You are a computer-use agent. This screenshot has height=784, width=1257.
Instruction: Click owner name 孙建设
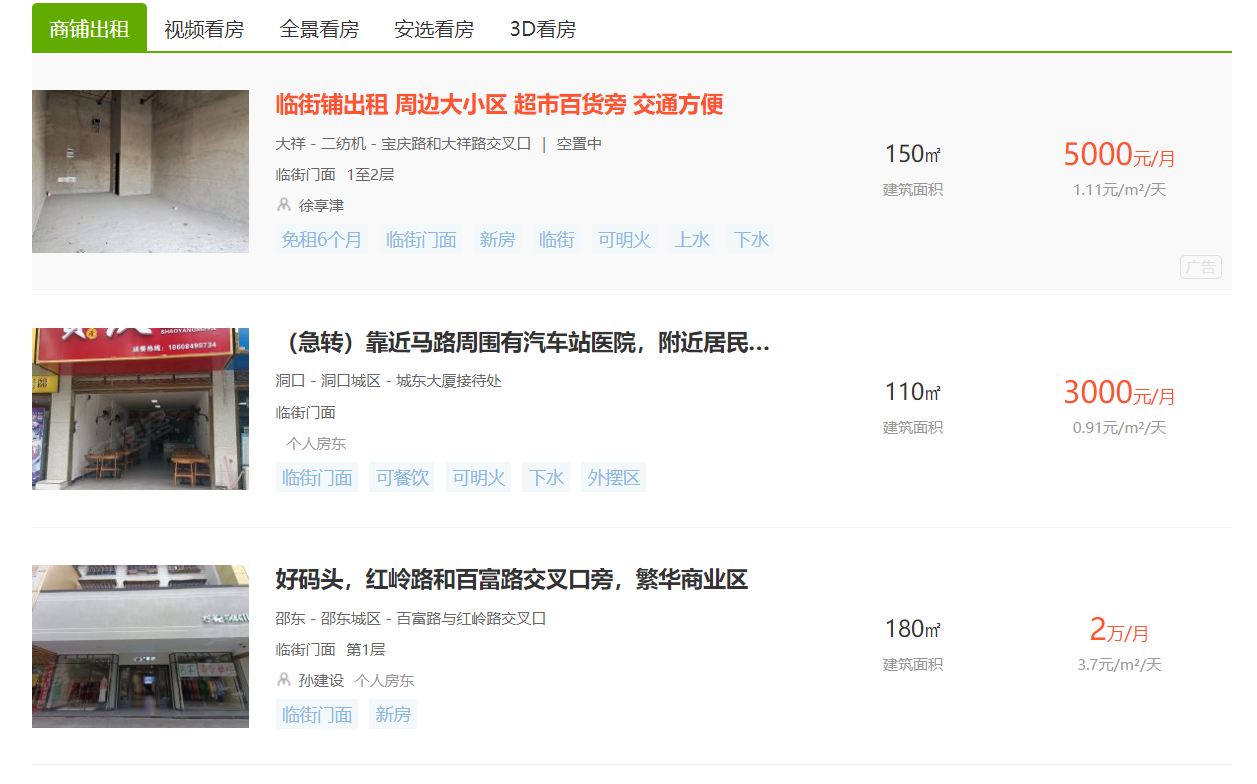(321, 680)
